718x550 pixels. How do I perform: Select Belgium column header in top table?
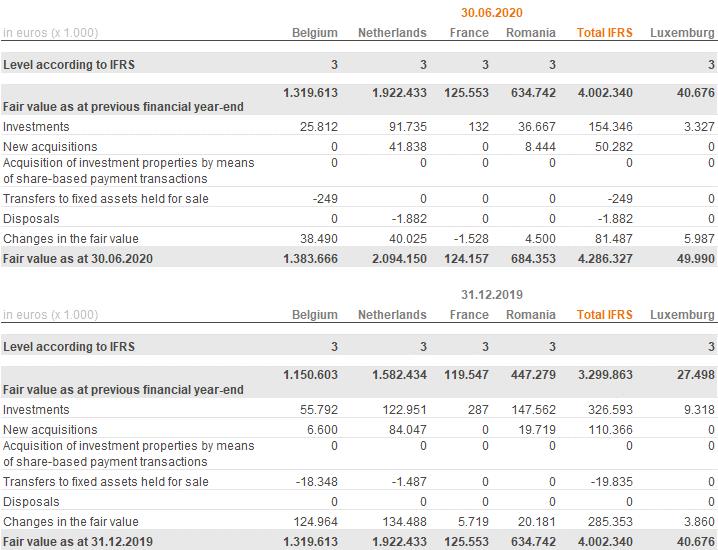click(x=315, y=33)
